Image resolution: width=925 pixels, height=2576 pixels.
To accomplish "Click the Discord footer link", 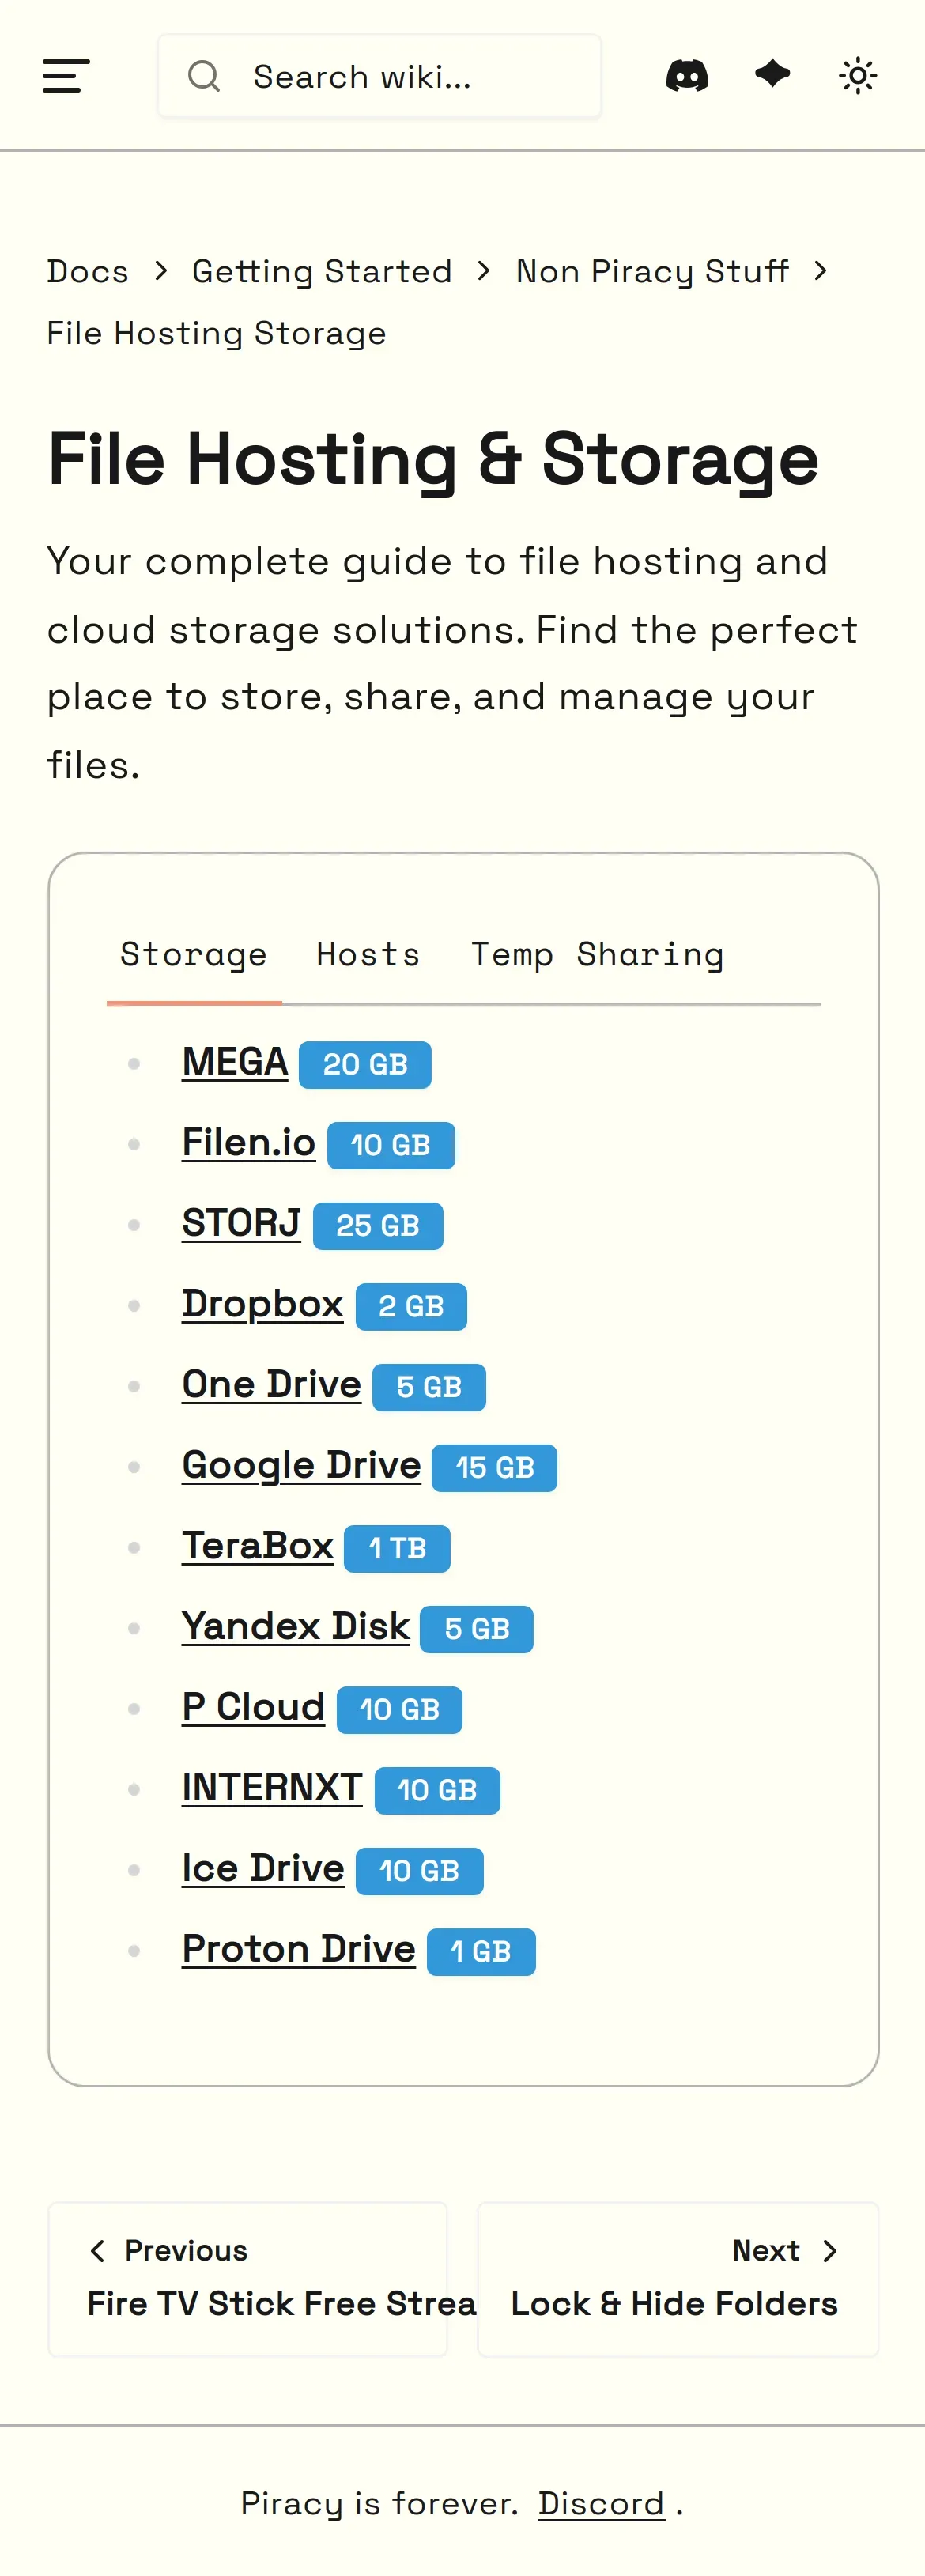I will tap(601, 2503).
